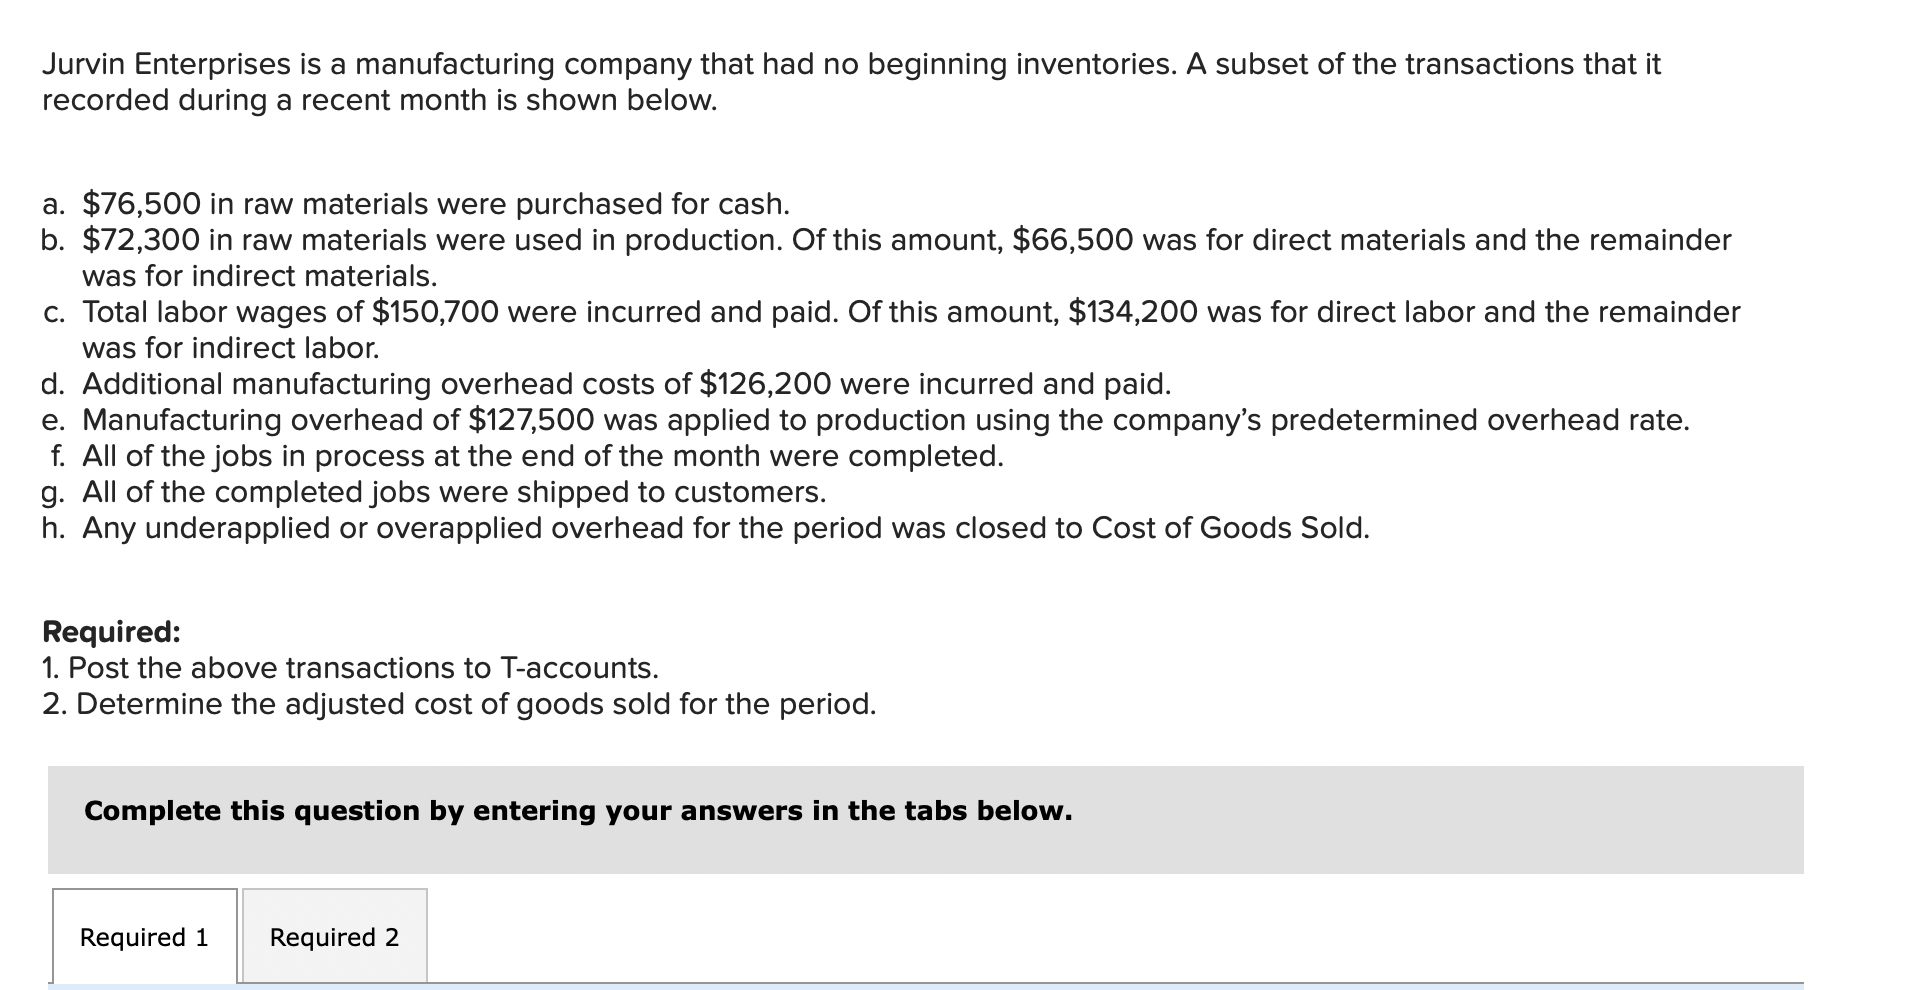Click the bold Required: heading
Viewport: 1924px width, 990px height.
tap(112, 632)
